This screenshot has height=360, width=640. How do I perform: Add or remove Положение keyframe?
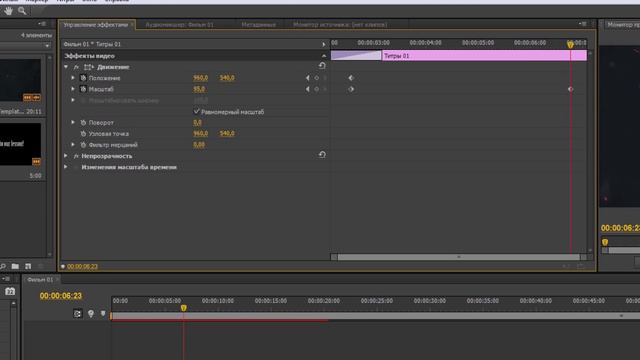(316, 78)
